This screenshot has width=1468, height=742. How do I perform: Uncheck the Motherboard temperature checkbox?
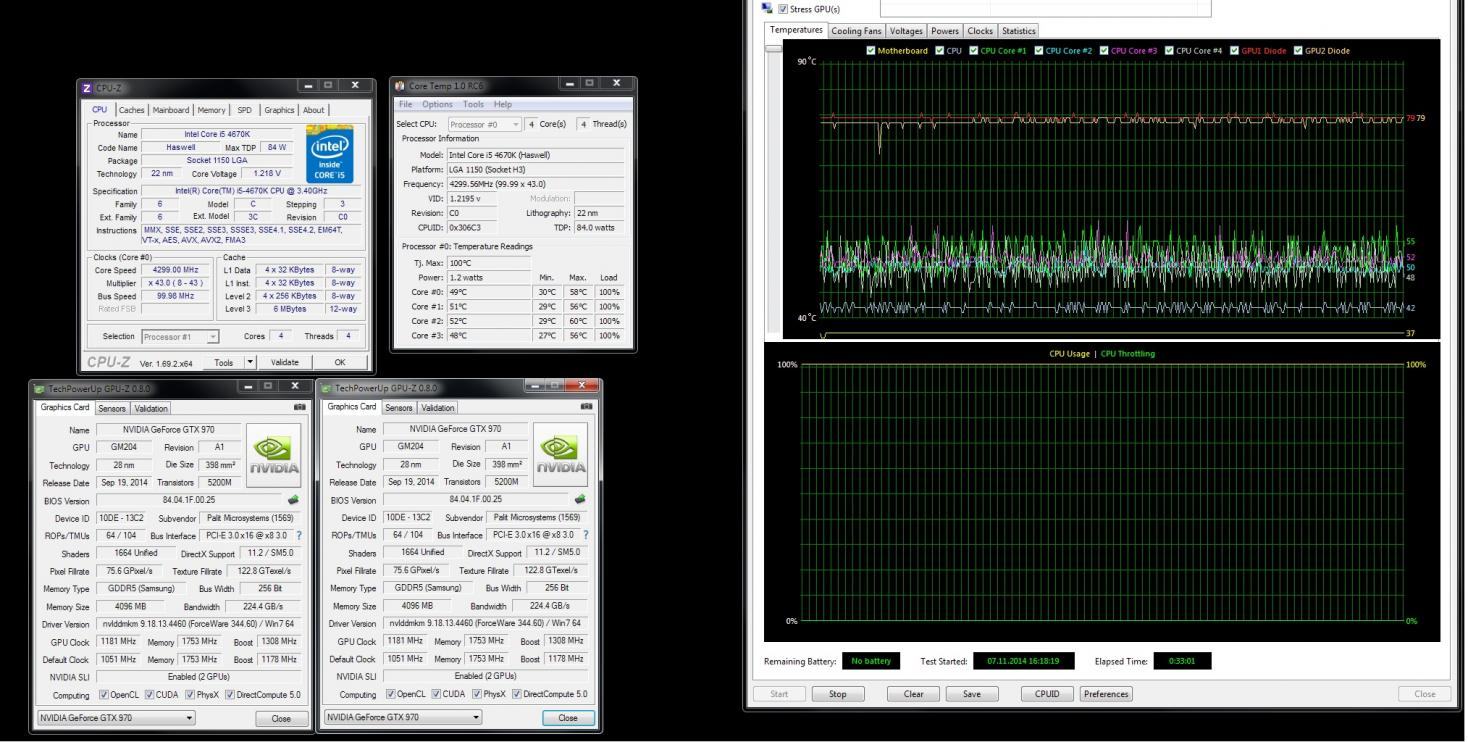pyautogui.click(x=871, y=50)
